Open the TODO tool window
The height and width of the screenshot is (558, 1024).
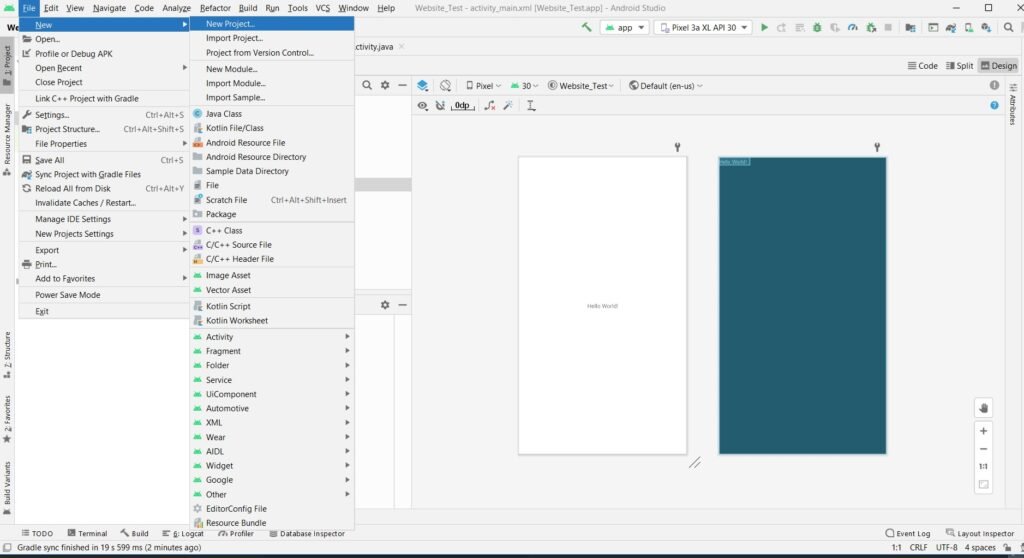coord(37,533)
